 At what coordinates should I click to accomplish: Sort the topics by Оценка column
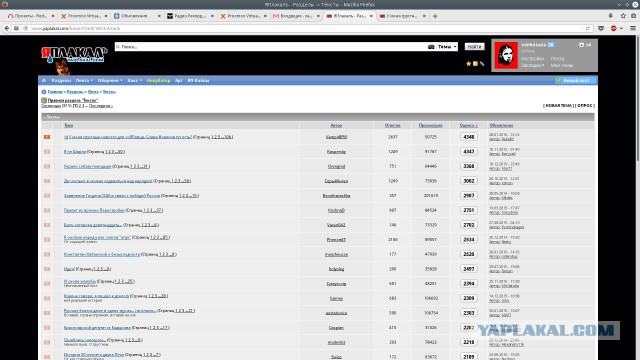pyautogui.click(x=468, y=125)
